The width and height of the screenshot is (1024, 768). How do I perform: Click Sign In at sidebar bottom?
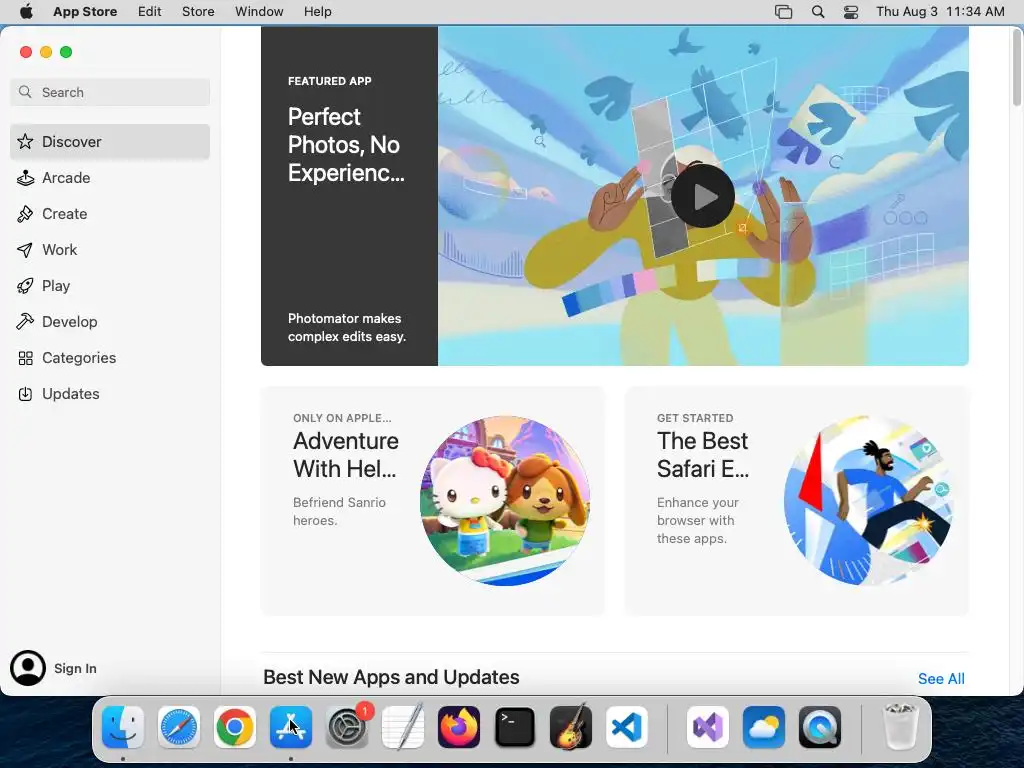pos(75,668)
